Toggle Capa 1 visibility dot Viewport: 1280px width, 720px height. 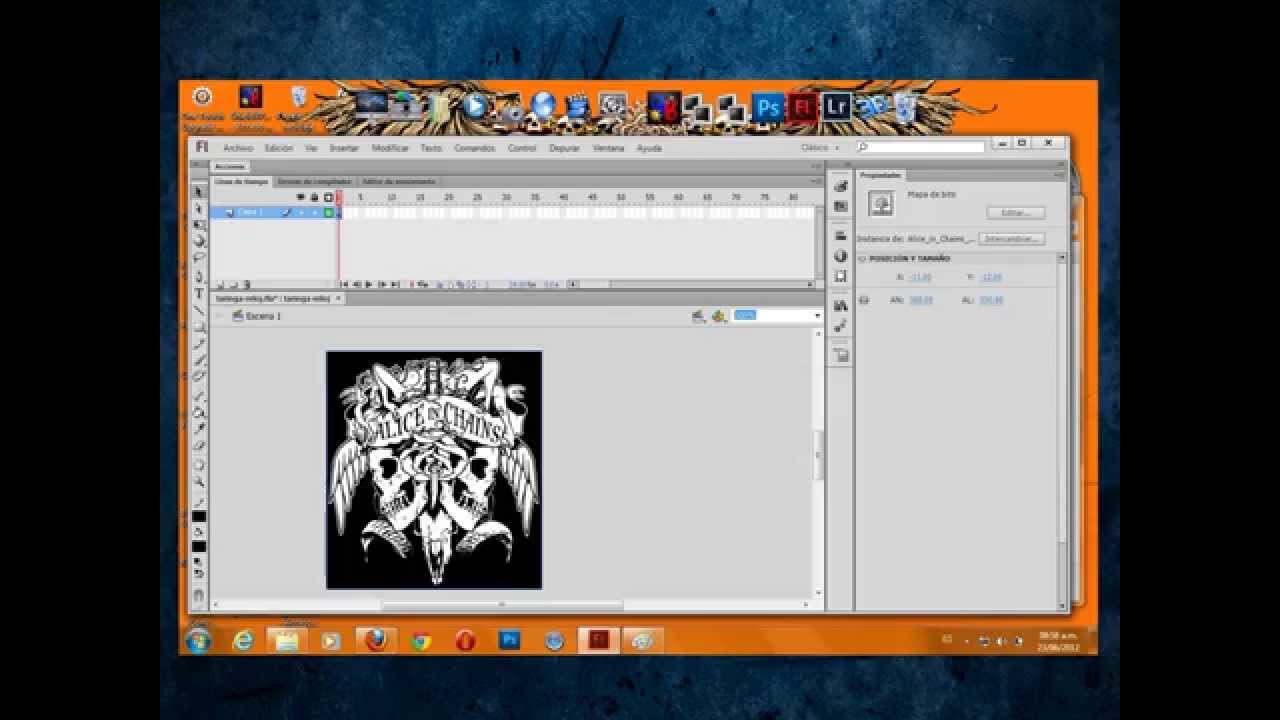pyautogui.click(x=300, y=212)
